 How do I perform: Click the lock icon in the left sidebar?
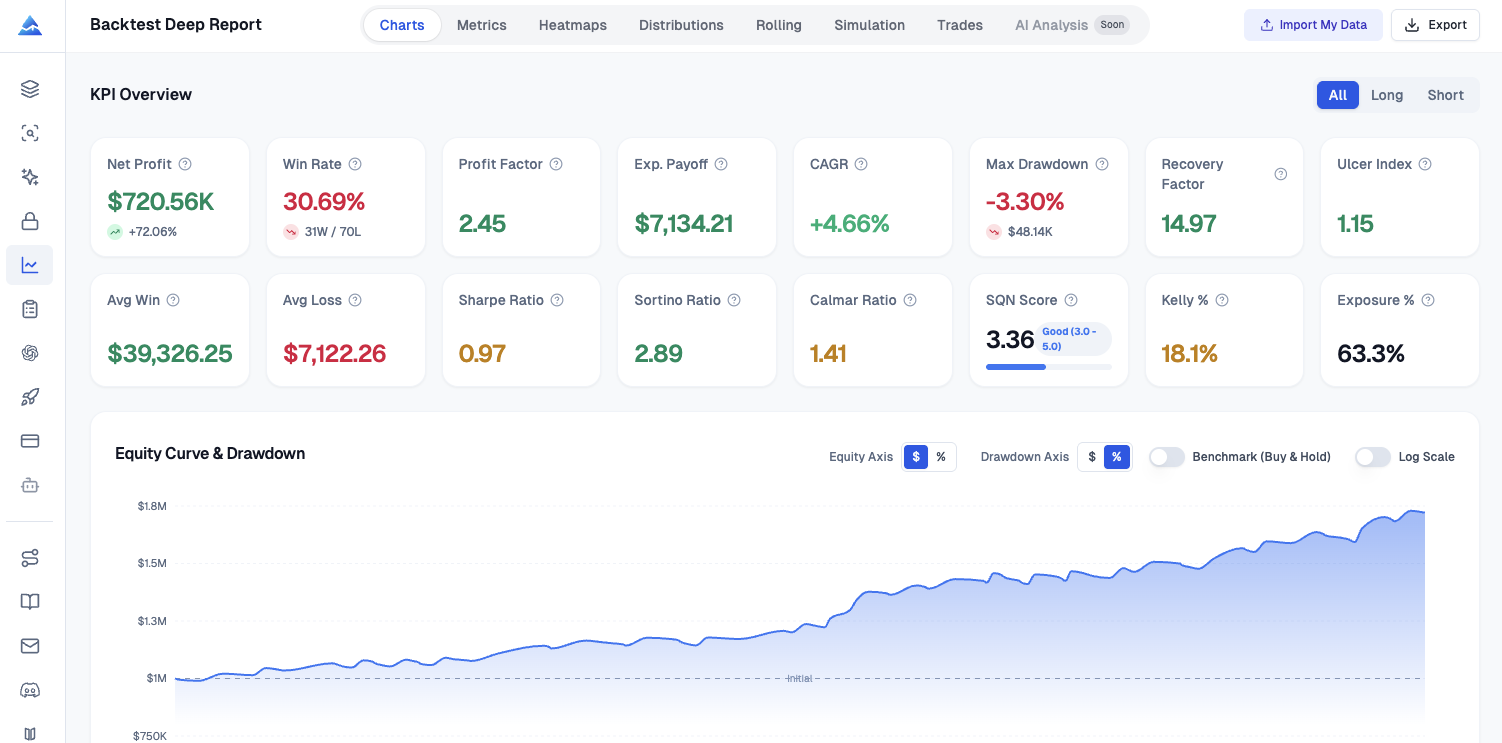(x=29, y=220)
